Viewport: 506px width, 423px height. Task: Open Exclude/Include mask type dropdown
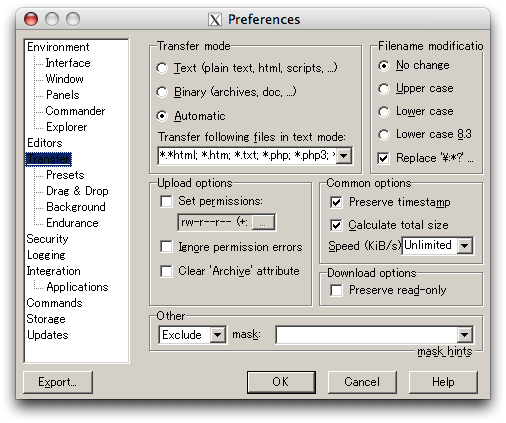coord(218,335)
